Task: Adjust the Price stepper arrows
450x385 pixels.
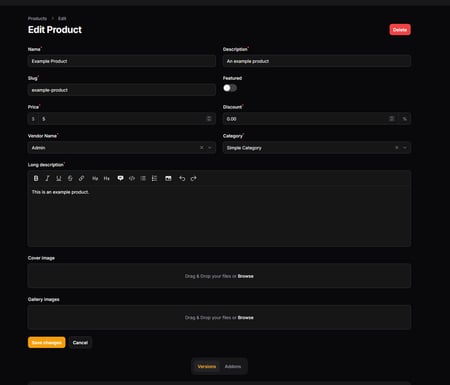Action: [209, 119]
